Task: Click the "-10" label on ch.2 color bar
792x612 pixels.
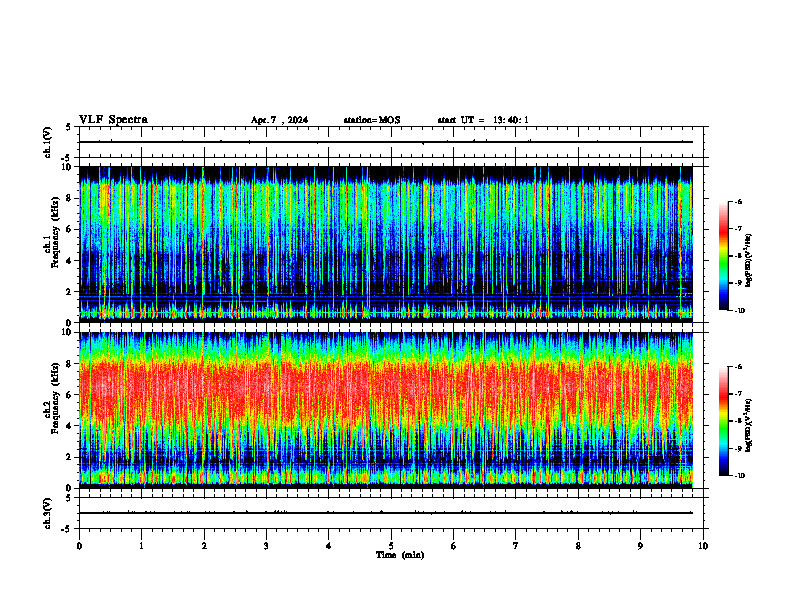Action: [x=739, y=476]
